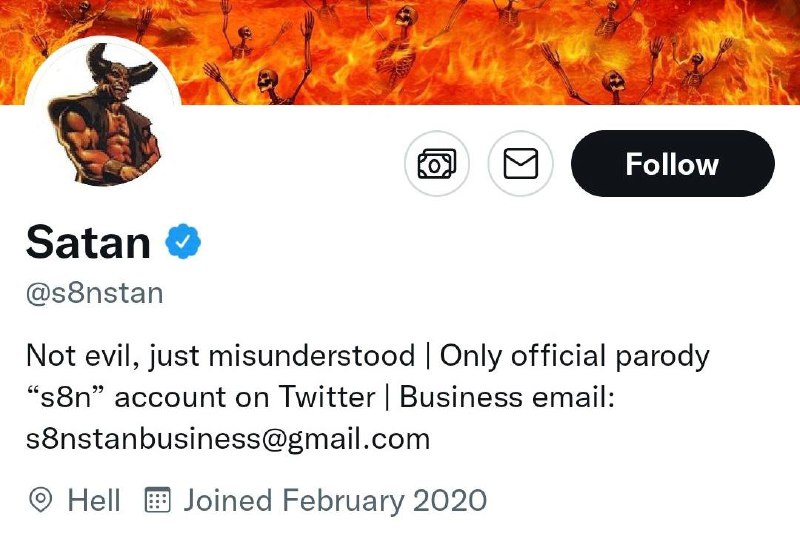The image size is (800, 536).
Task: Click the display name Satan
Action: 88,242
